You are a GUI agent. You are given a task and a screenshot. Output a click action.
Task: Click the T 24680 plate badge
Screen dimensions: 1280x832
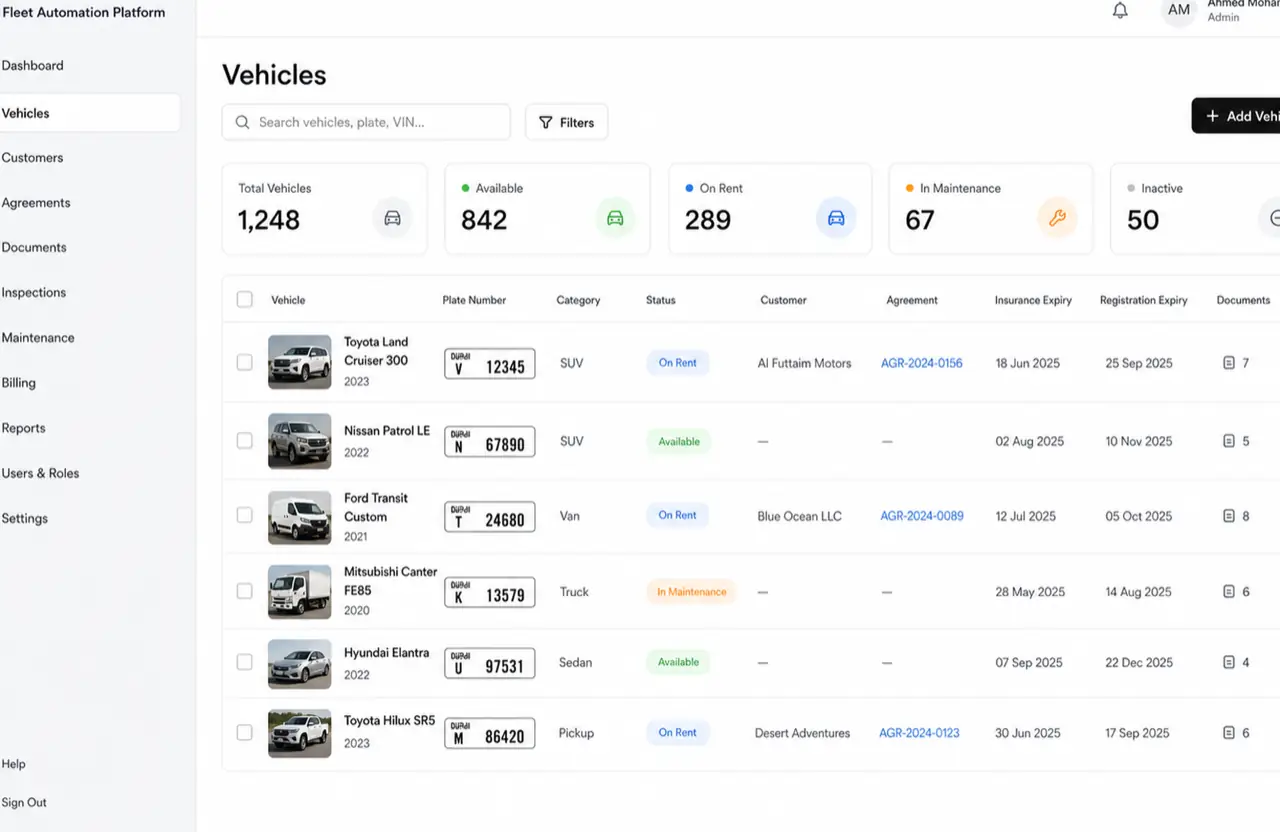pyautogui.click(x=490, y=517)
